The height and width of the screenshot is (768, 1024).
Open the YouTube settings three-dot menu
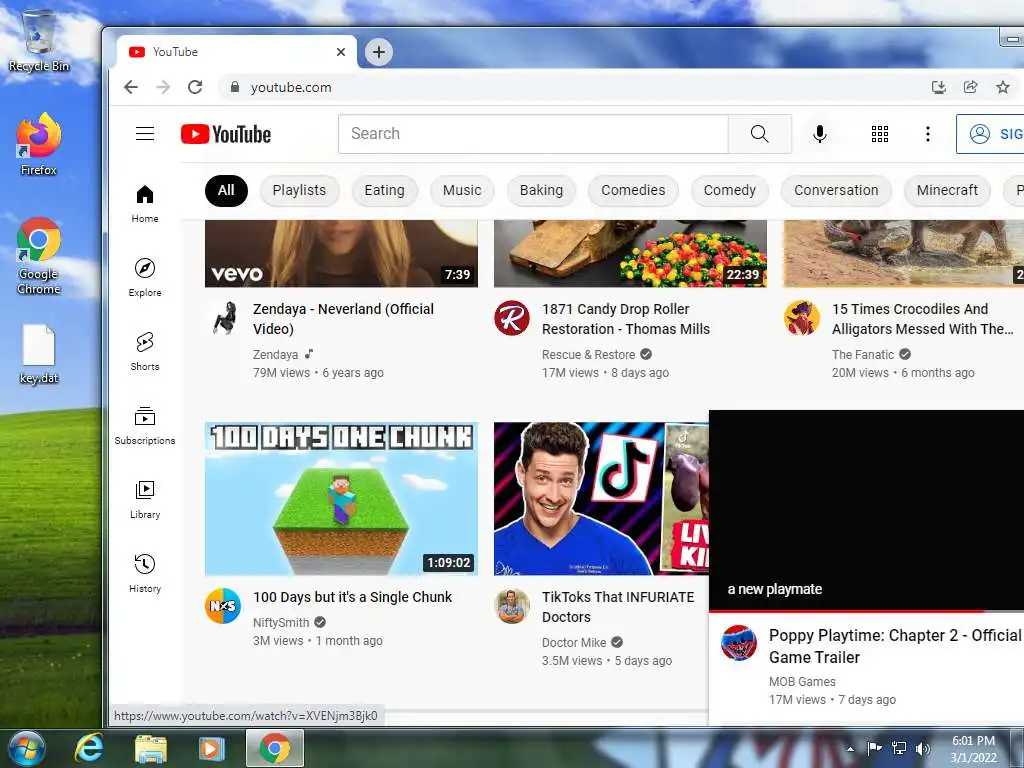point(927,134)
